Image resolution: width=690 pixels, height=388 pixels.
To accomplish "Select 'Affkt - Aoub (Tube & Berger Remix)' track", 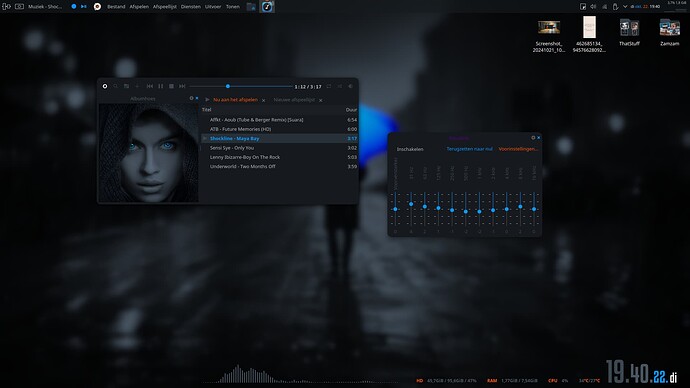I will 279,120.
